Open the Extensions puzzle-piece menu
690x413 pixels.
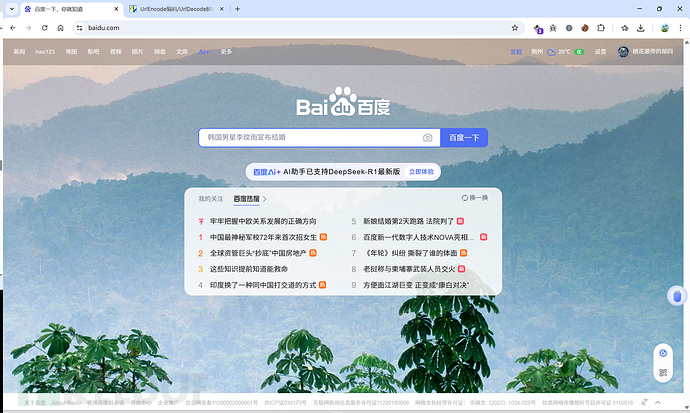pos(601,28)
